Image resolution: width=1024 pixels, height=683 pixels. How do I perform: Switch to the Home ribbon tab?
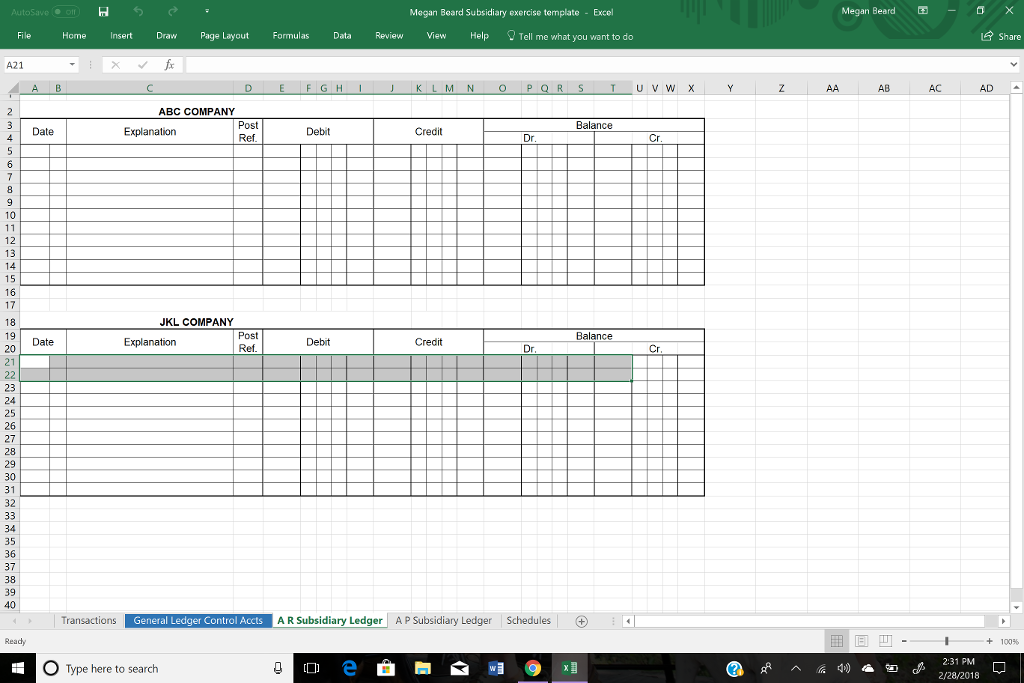point(74,36)
